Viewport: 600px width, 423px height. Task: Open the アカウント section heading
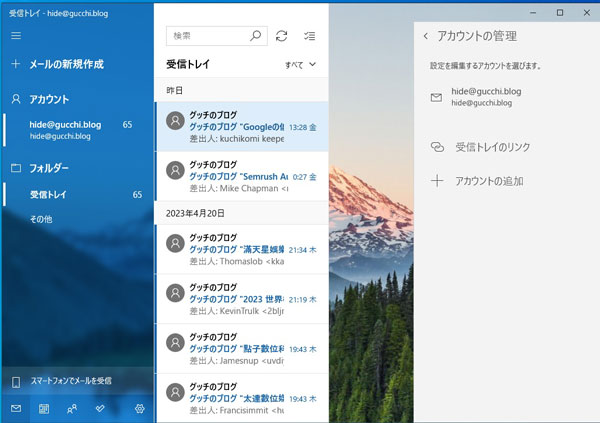(x=49, y=100)
